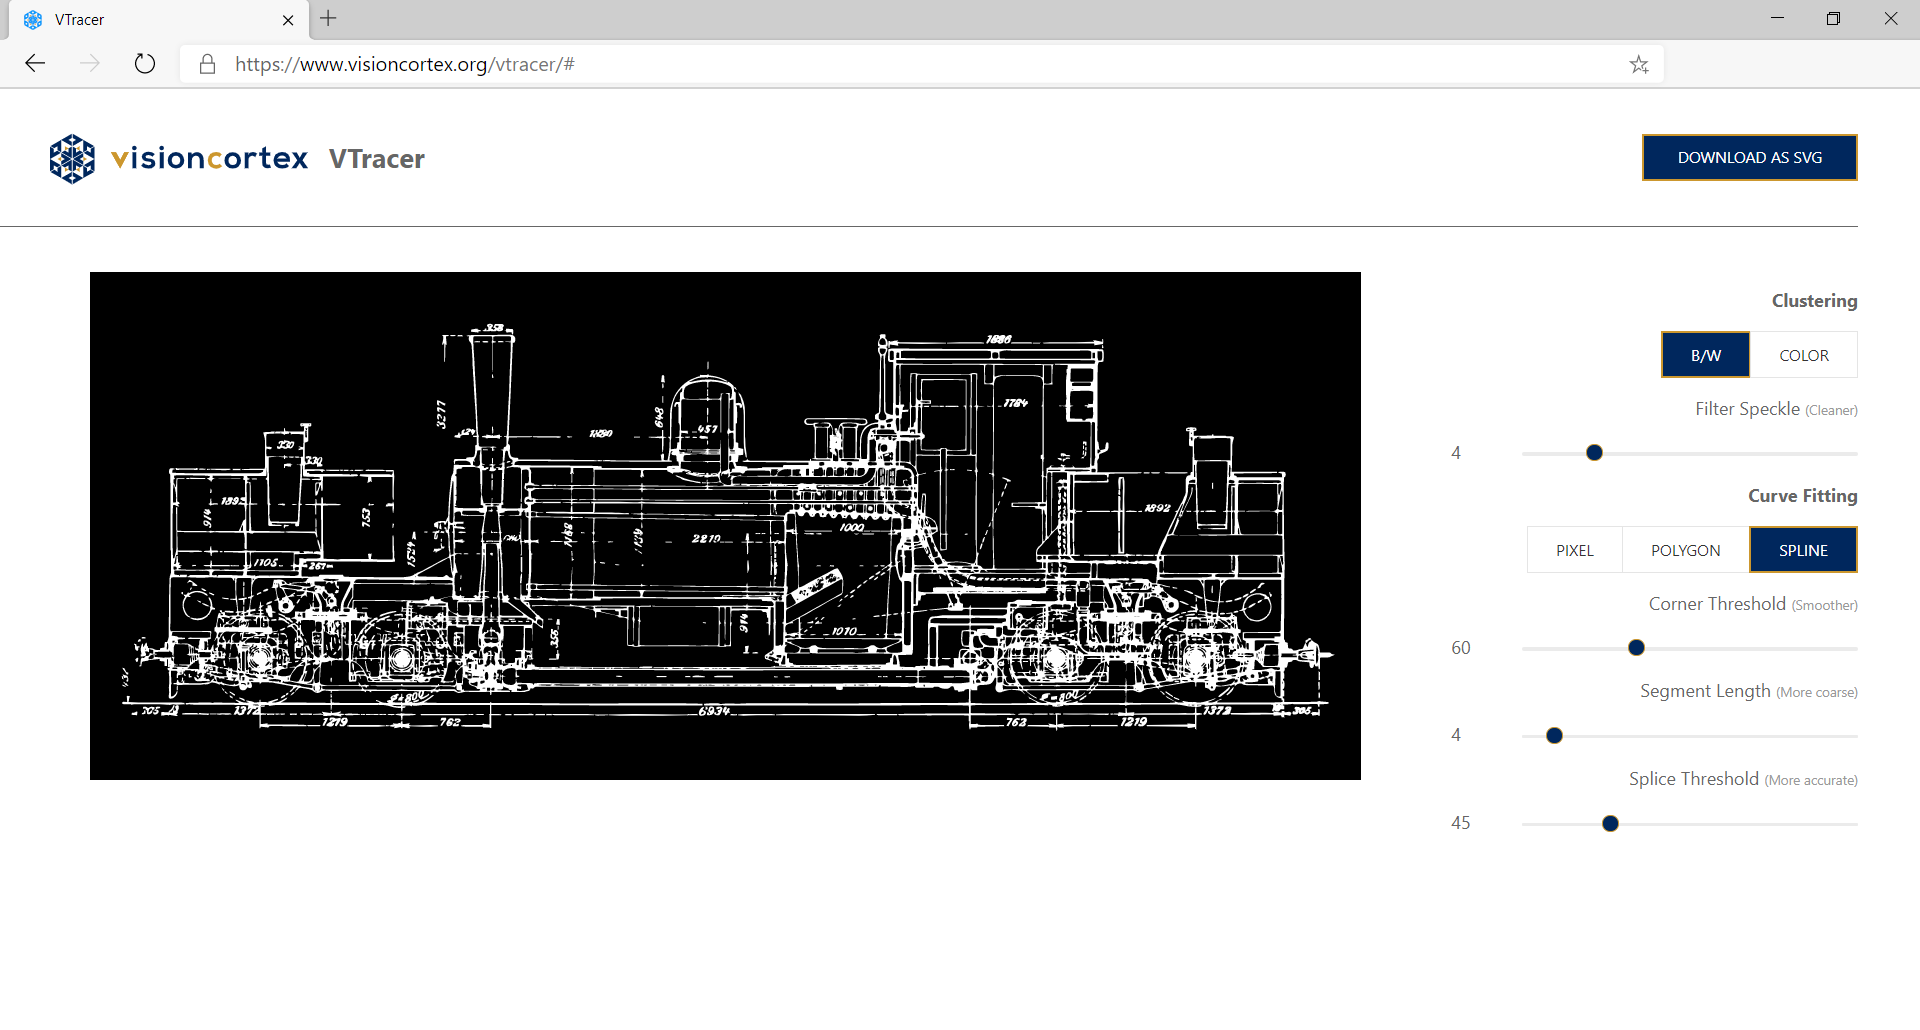Click the forward navigation arrow
Screen dimensions: 1920x1030
pyautogui.click(x=90, y=63)
